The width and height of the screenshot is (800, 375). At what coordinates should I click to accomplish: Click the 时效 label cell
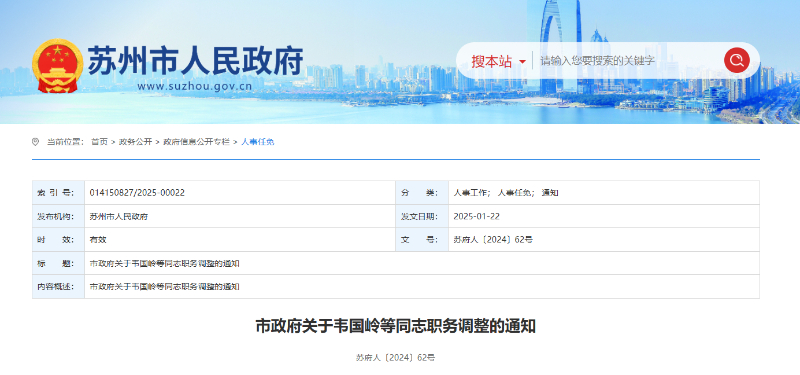coord(58,240)
